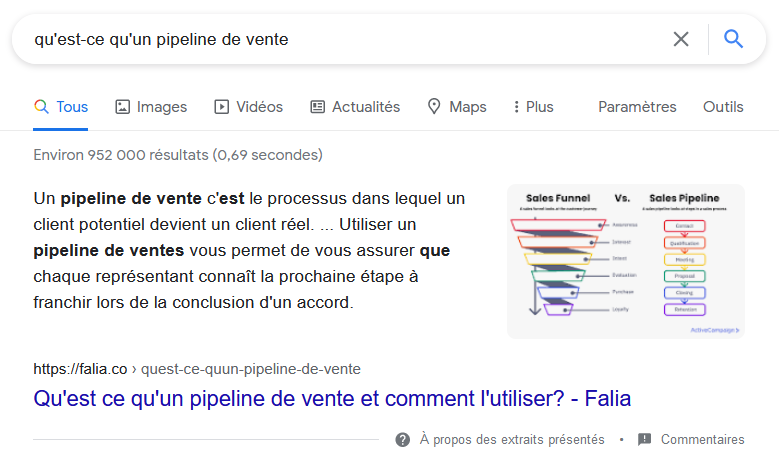
Task: Click the Vidéos play icon
Action: [222, 107]
